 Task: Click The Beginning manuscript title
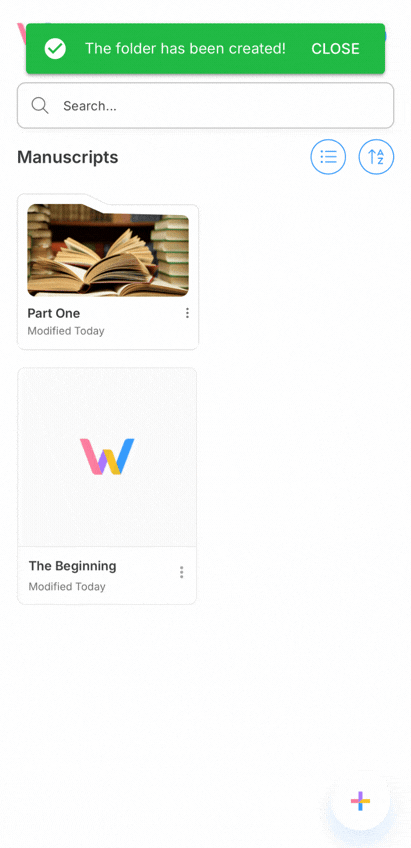click(72, 566)
